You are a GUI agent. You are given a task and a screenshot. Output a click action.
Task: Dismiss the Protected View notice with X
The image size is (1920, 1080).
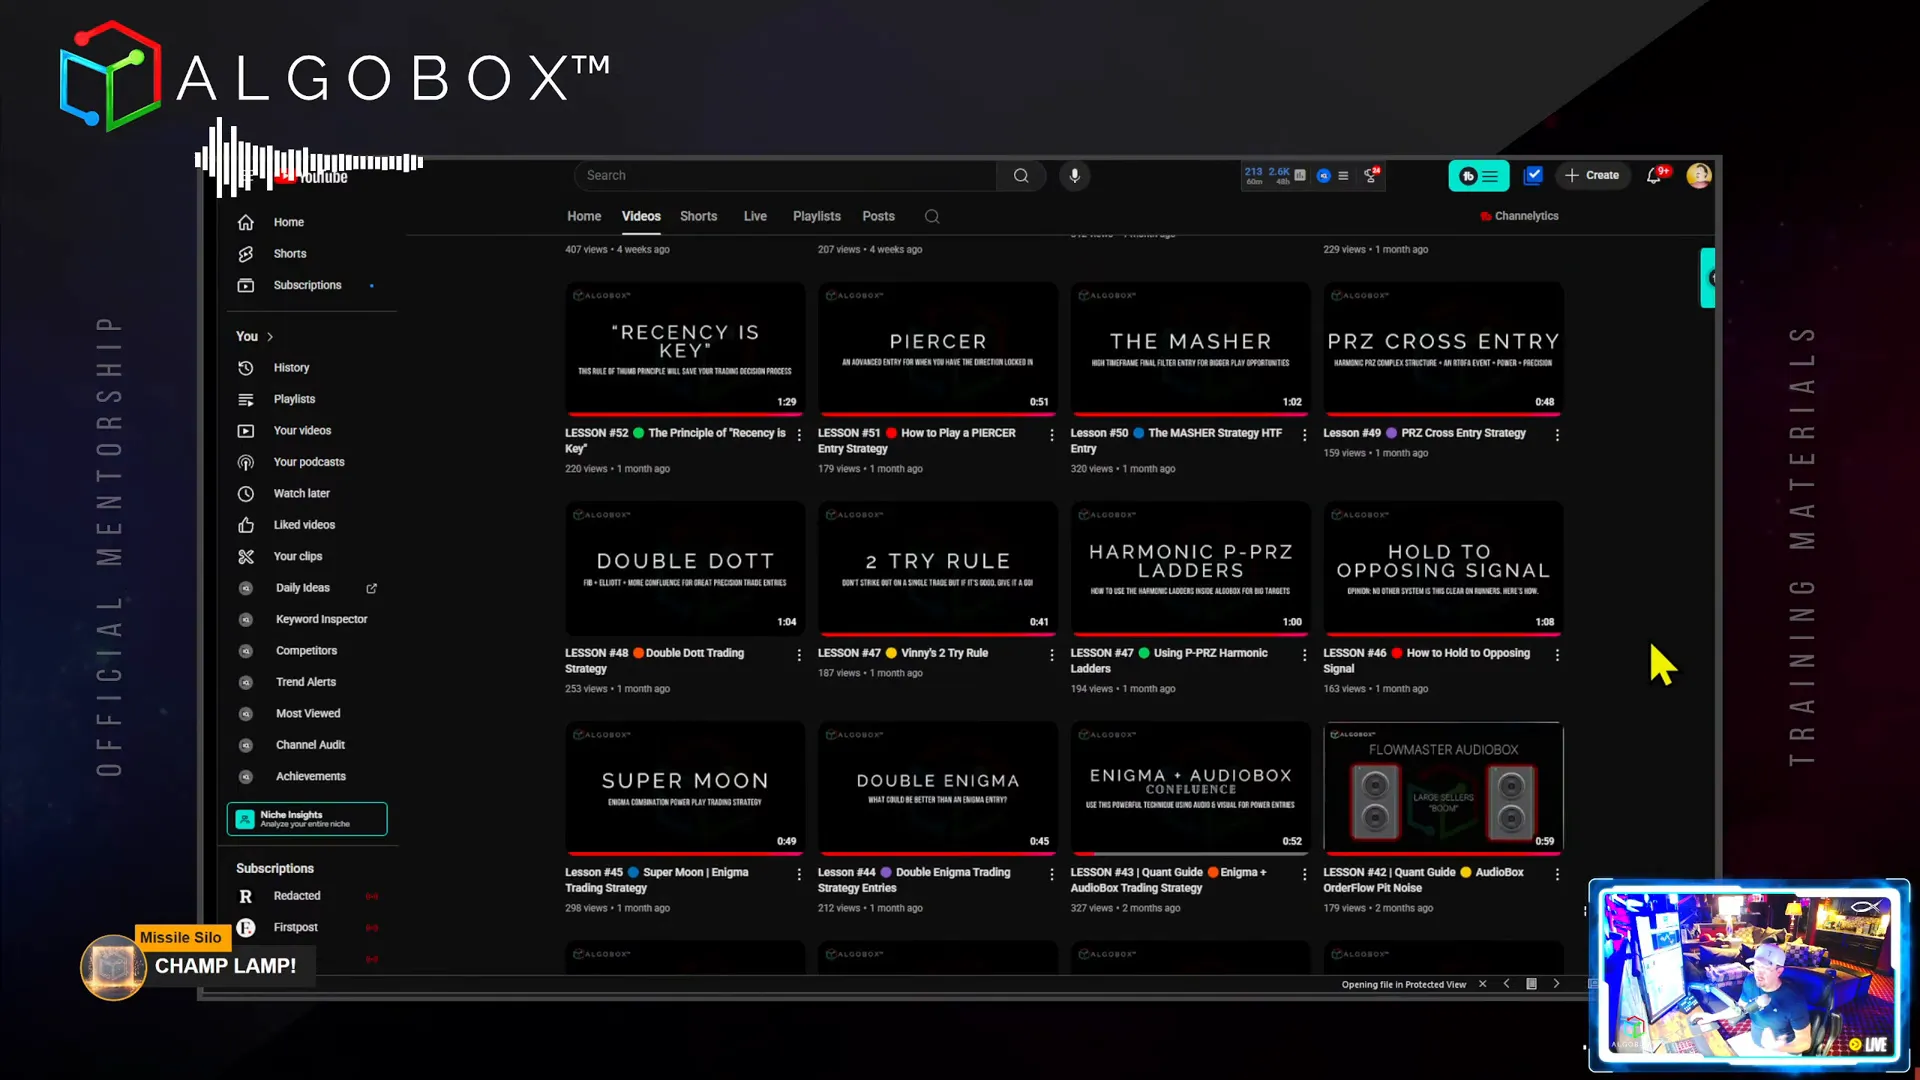click(1482, 985)
